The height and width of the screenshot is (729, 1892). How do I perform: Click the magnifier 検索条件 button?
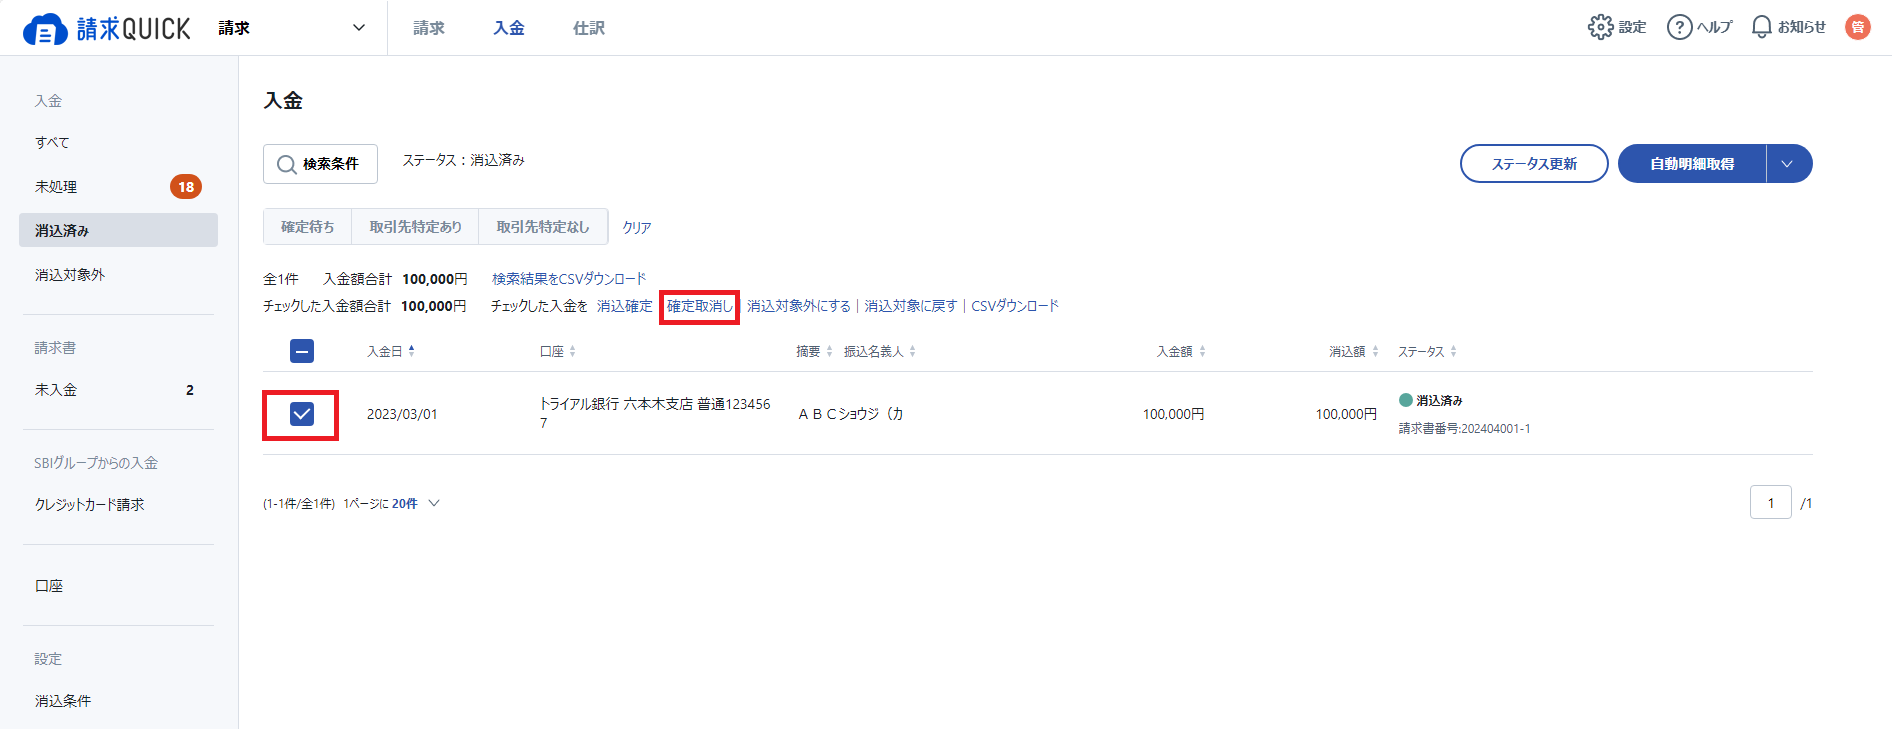320,164
